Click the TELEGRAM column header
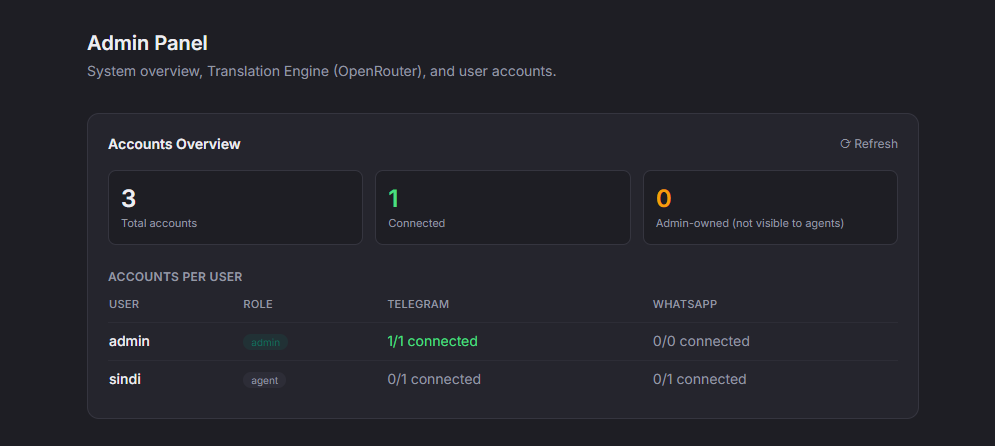Viewport: 995px width, 446px height. pyautogui.click(x=418, y=304)
